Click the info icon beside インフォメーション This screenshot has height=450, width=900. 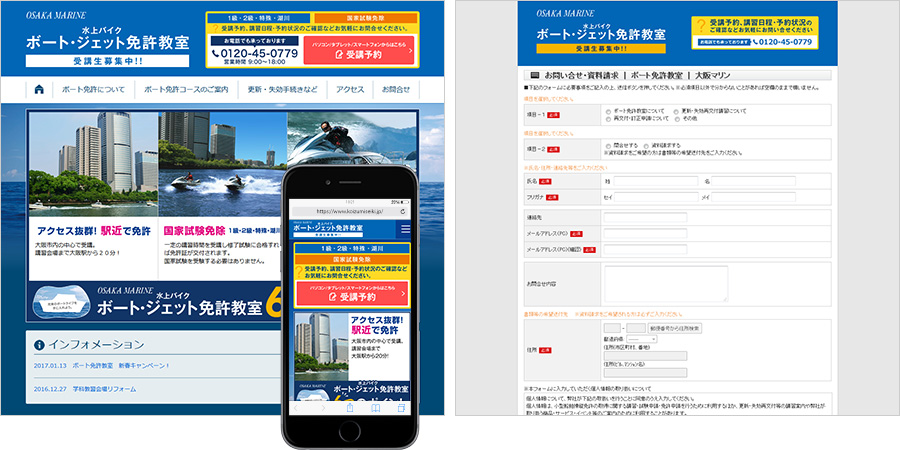click(x=41, y=344)
